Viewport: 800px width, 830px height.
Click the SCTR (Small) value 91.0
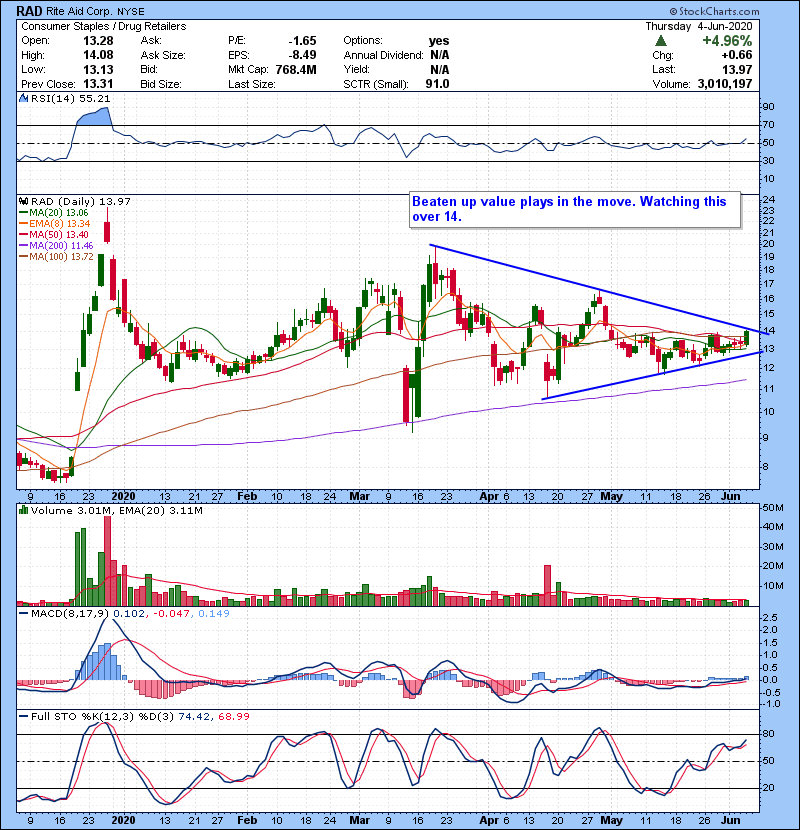[437, 84]
